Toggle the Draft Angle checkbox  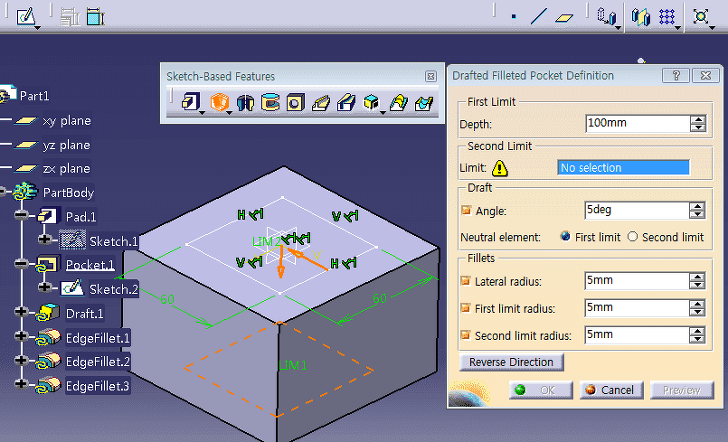[466, 210]
